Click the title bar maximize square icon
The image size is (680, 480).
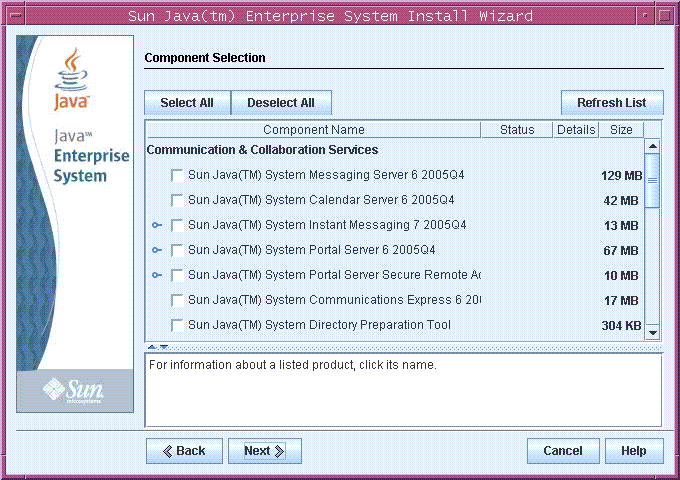pos(664,16)
